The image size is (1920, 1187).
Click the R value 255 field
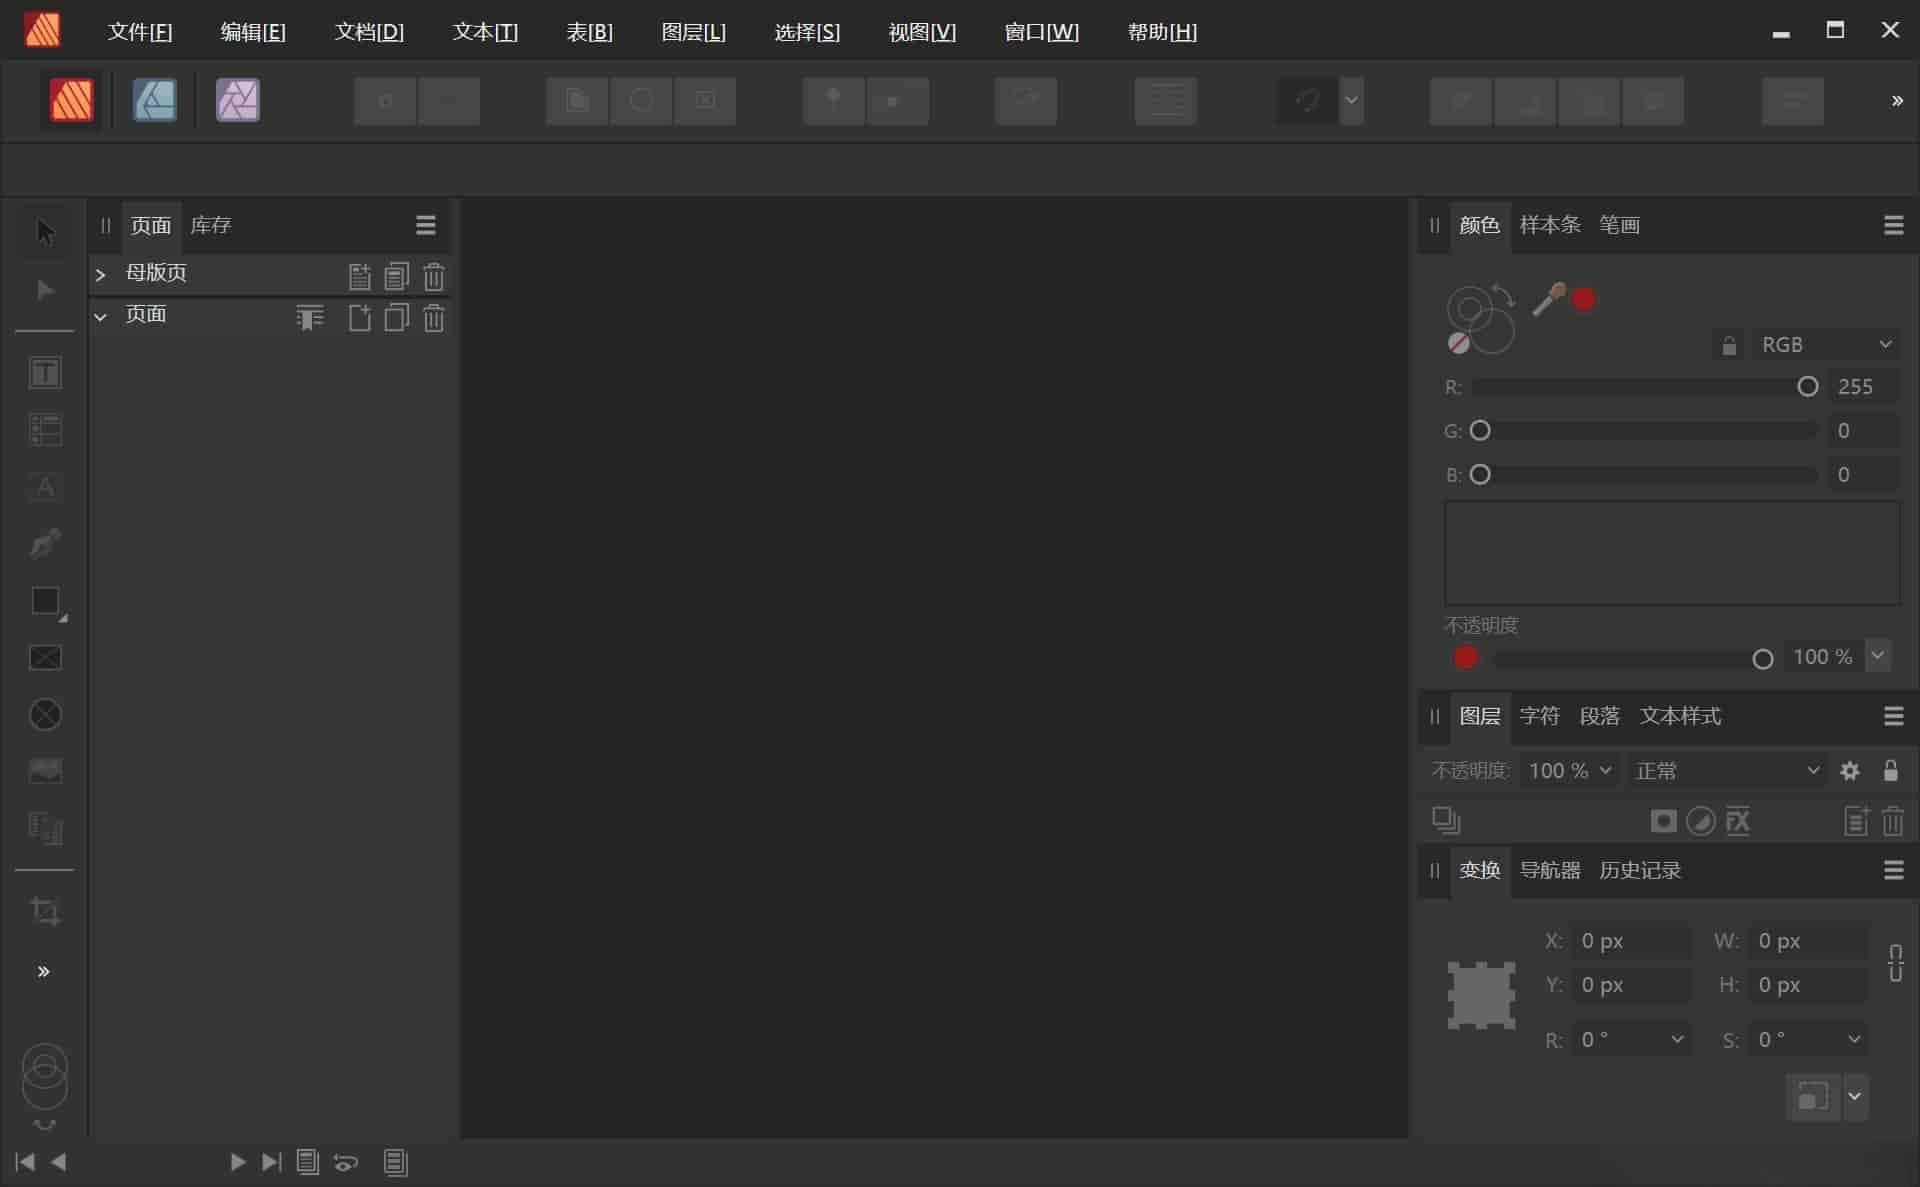pos(1864,387)
